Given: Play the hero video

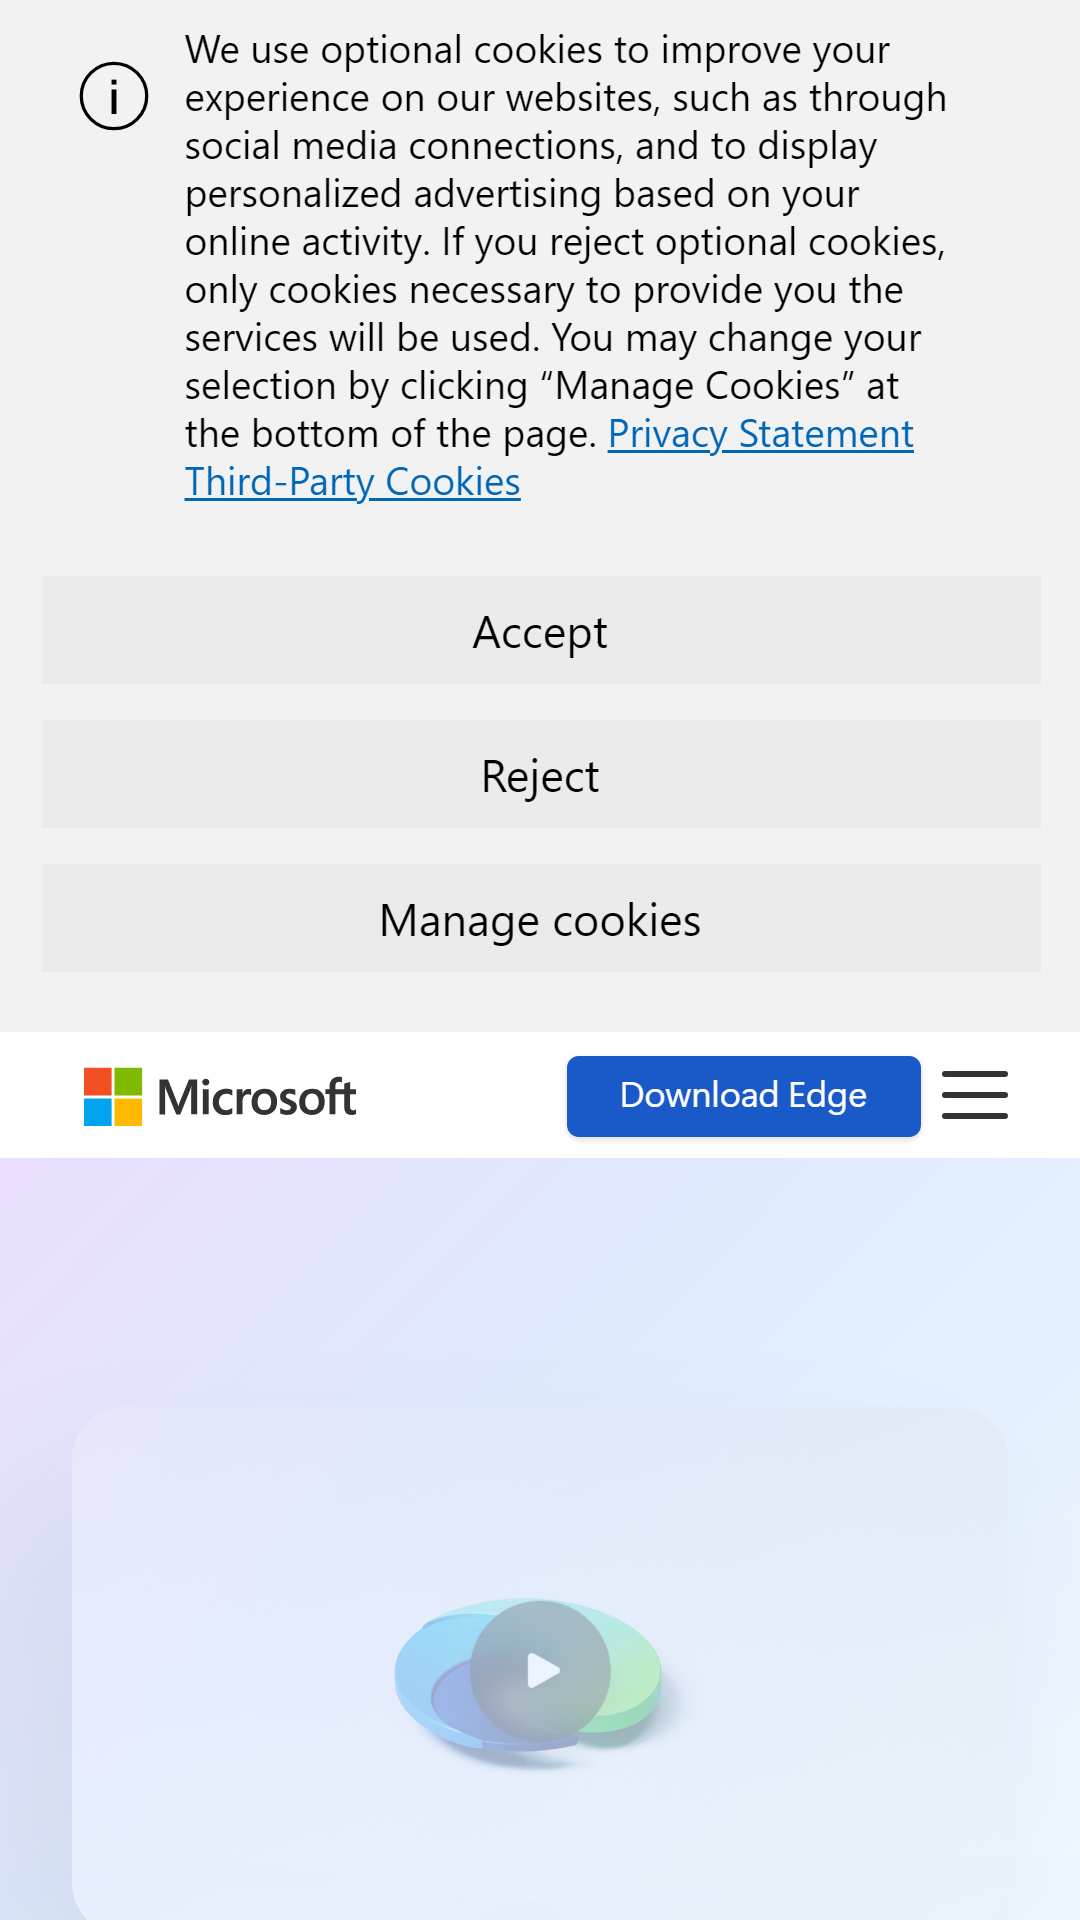Looking at the screenshot, I should pyautogui.click(x=541, y=1670).
